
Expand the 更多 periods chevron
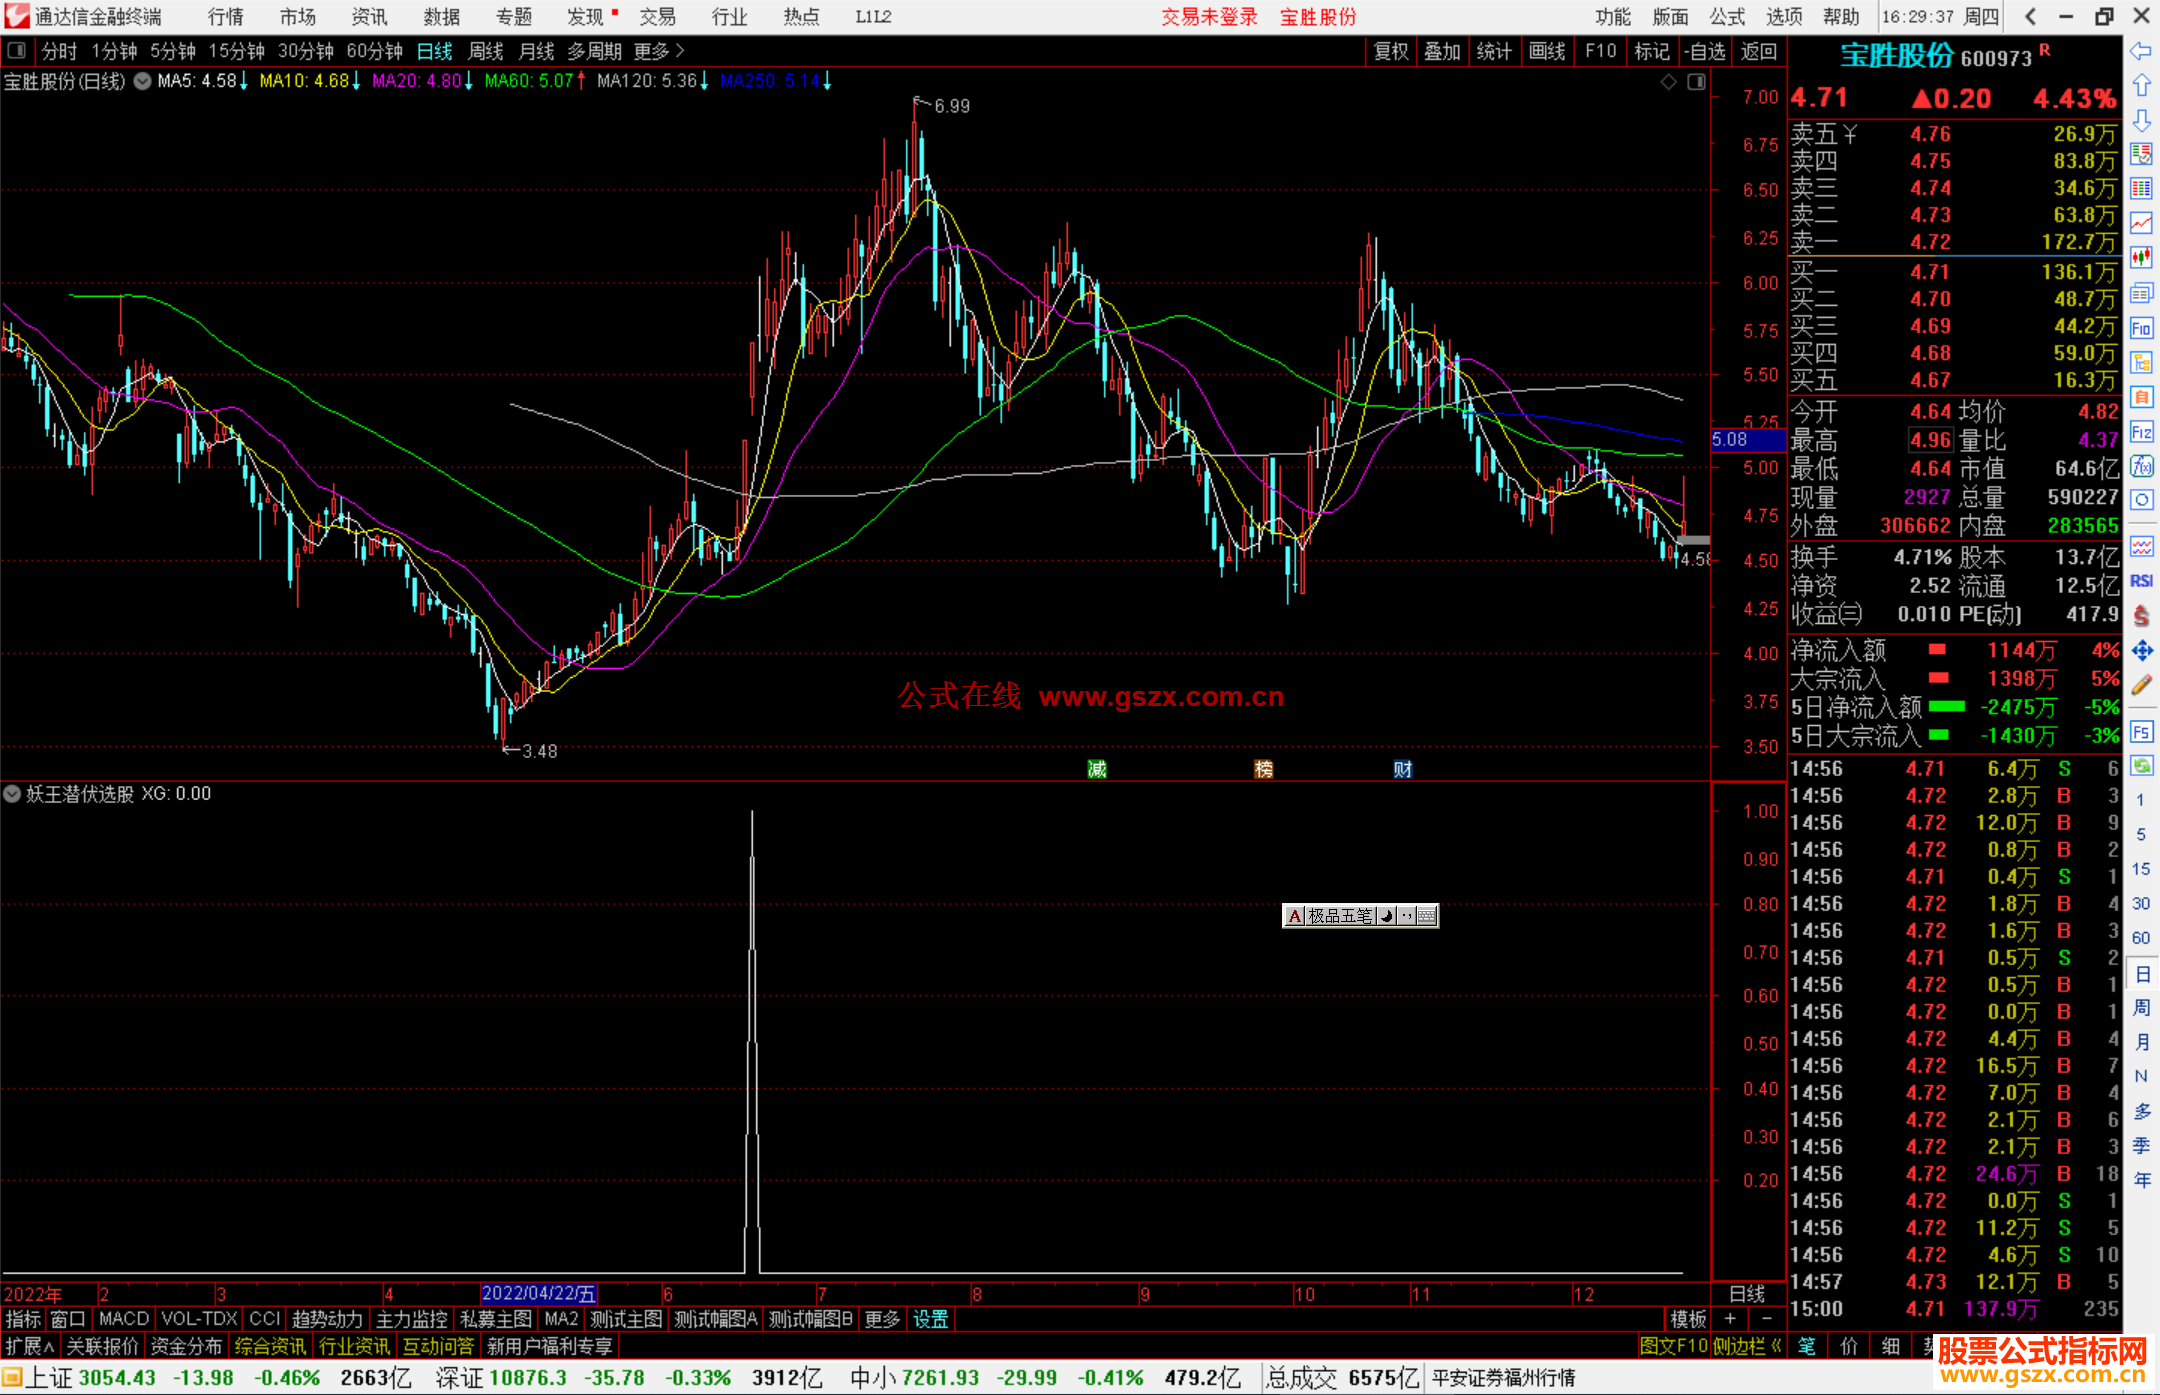pos(680,50)
